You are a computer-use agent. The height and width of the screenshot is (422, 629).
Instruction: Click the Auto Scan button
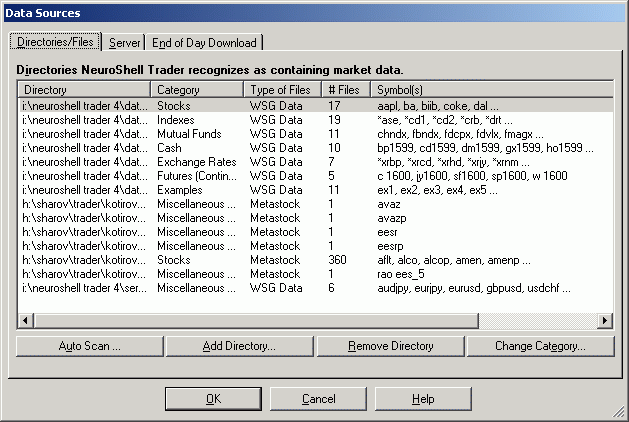pos(89,346)
